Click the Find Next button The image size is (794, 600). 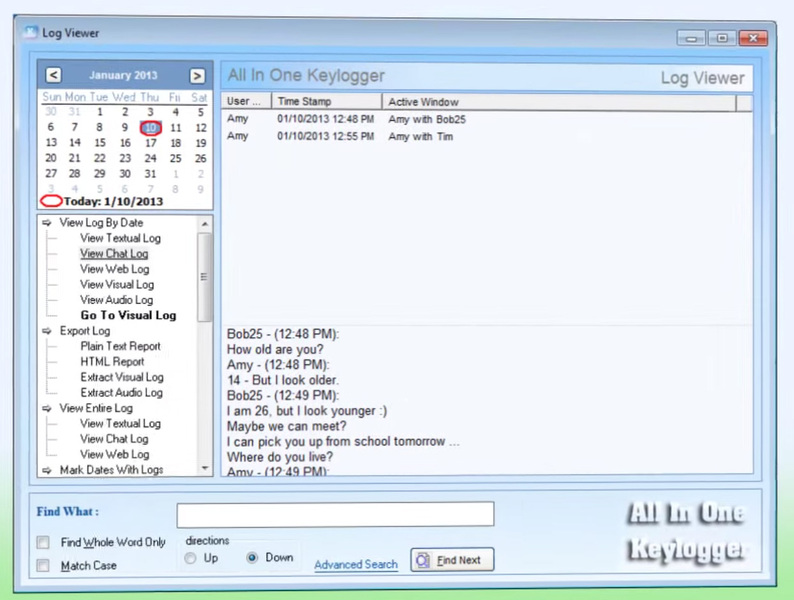[452, 560]
